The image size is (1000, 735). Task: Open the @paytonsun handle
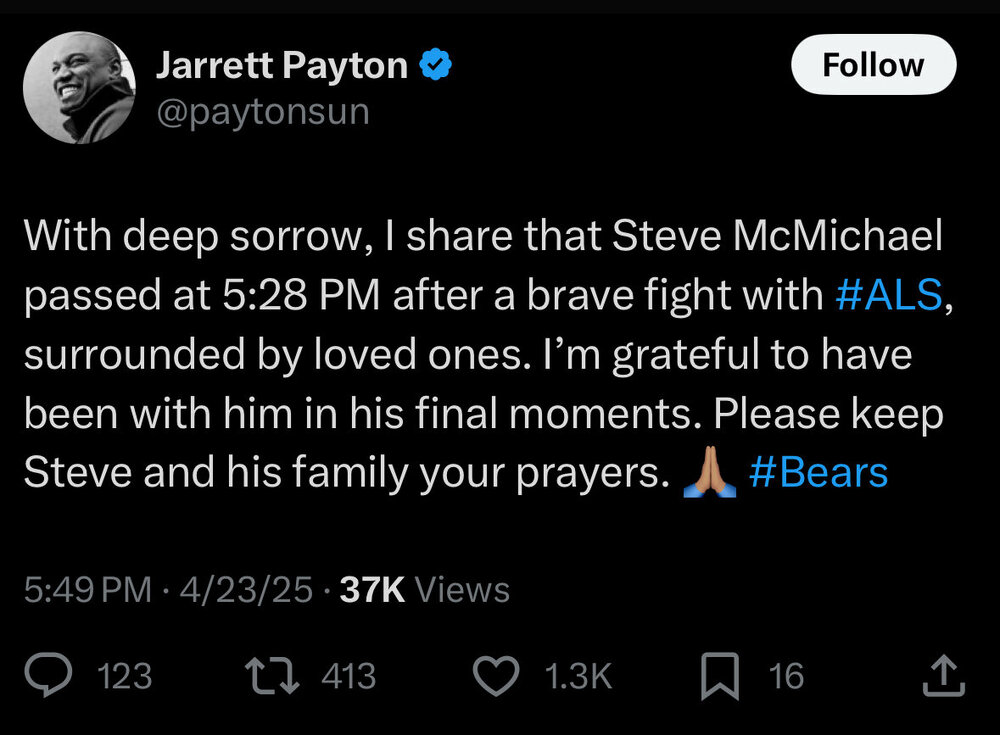(x=263, y=112)
